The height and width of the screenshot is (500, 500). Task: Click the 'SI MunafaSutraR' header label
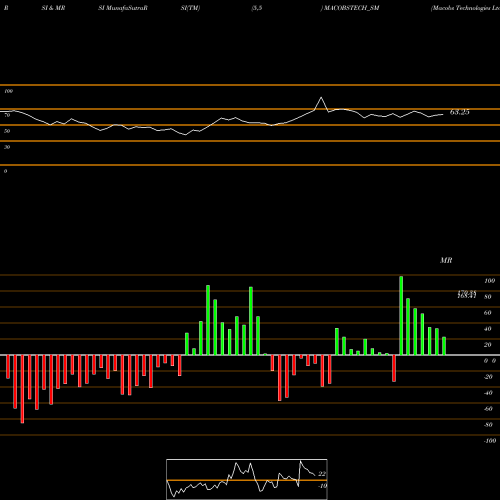[x=123, y=8]
